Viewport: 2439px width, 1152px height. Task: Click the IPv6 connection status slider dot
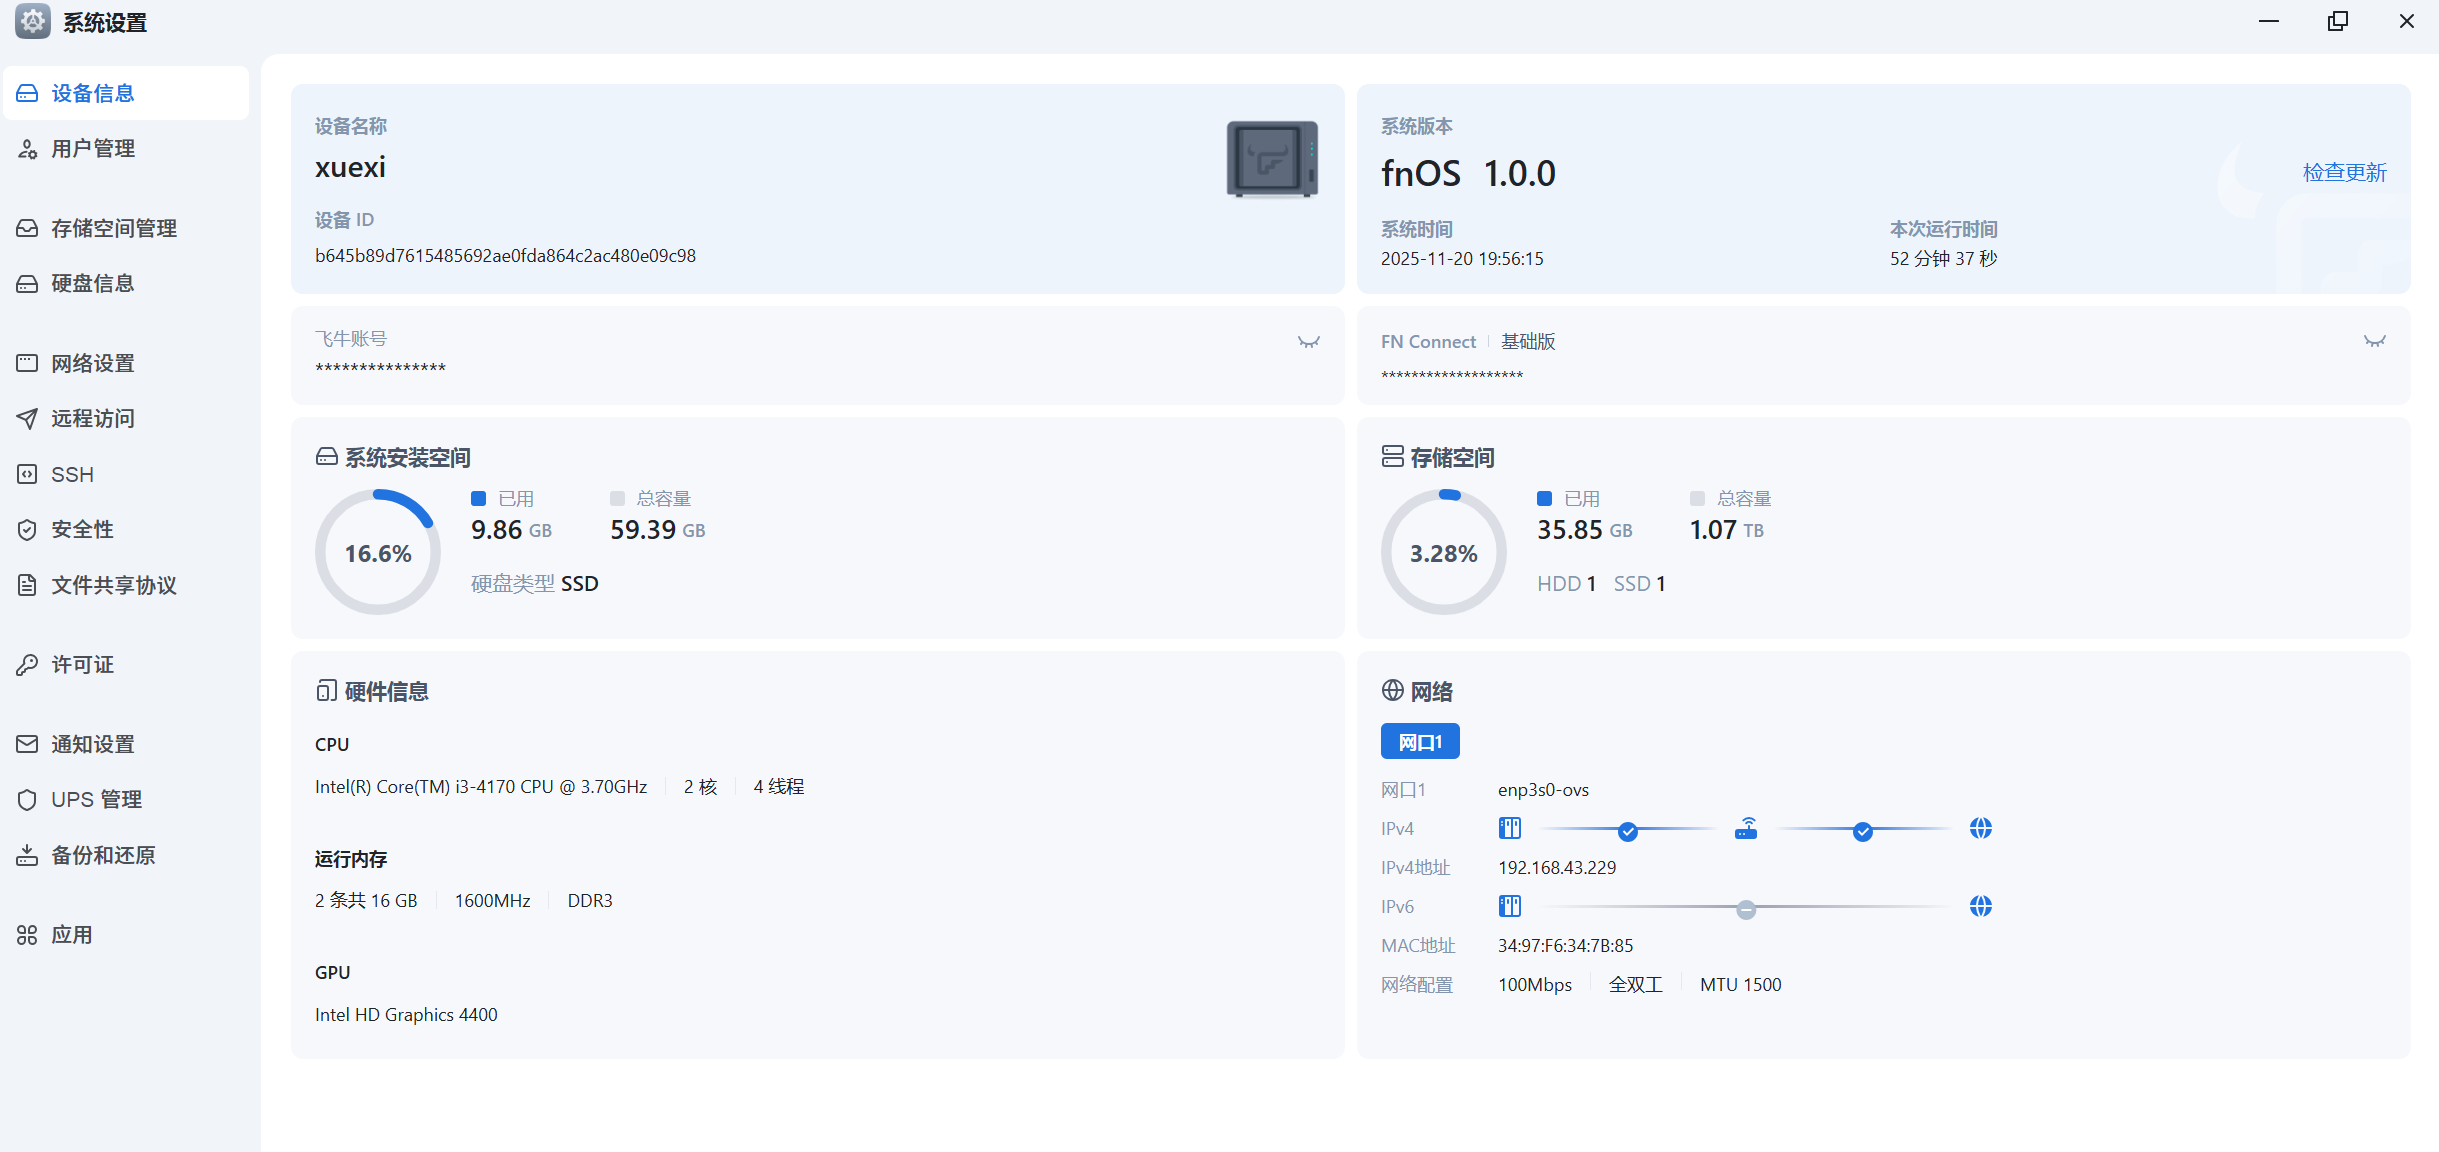[1746, 909]
